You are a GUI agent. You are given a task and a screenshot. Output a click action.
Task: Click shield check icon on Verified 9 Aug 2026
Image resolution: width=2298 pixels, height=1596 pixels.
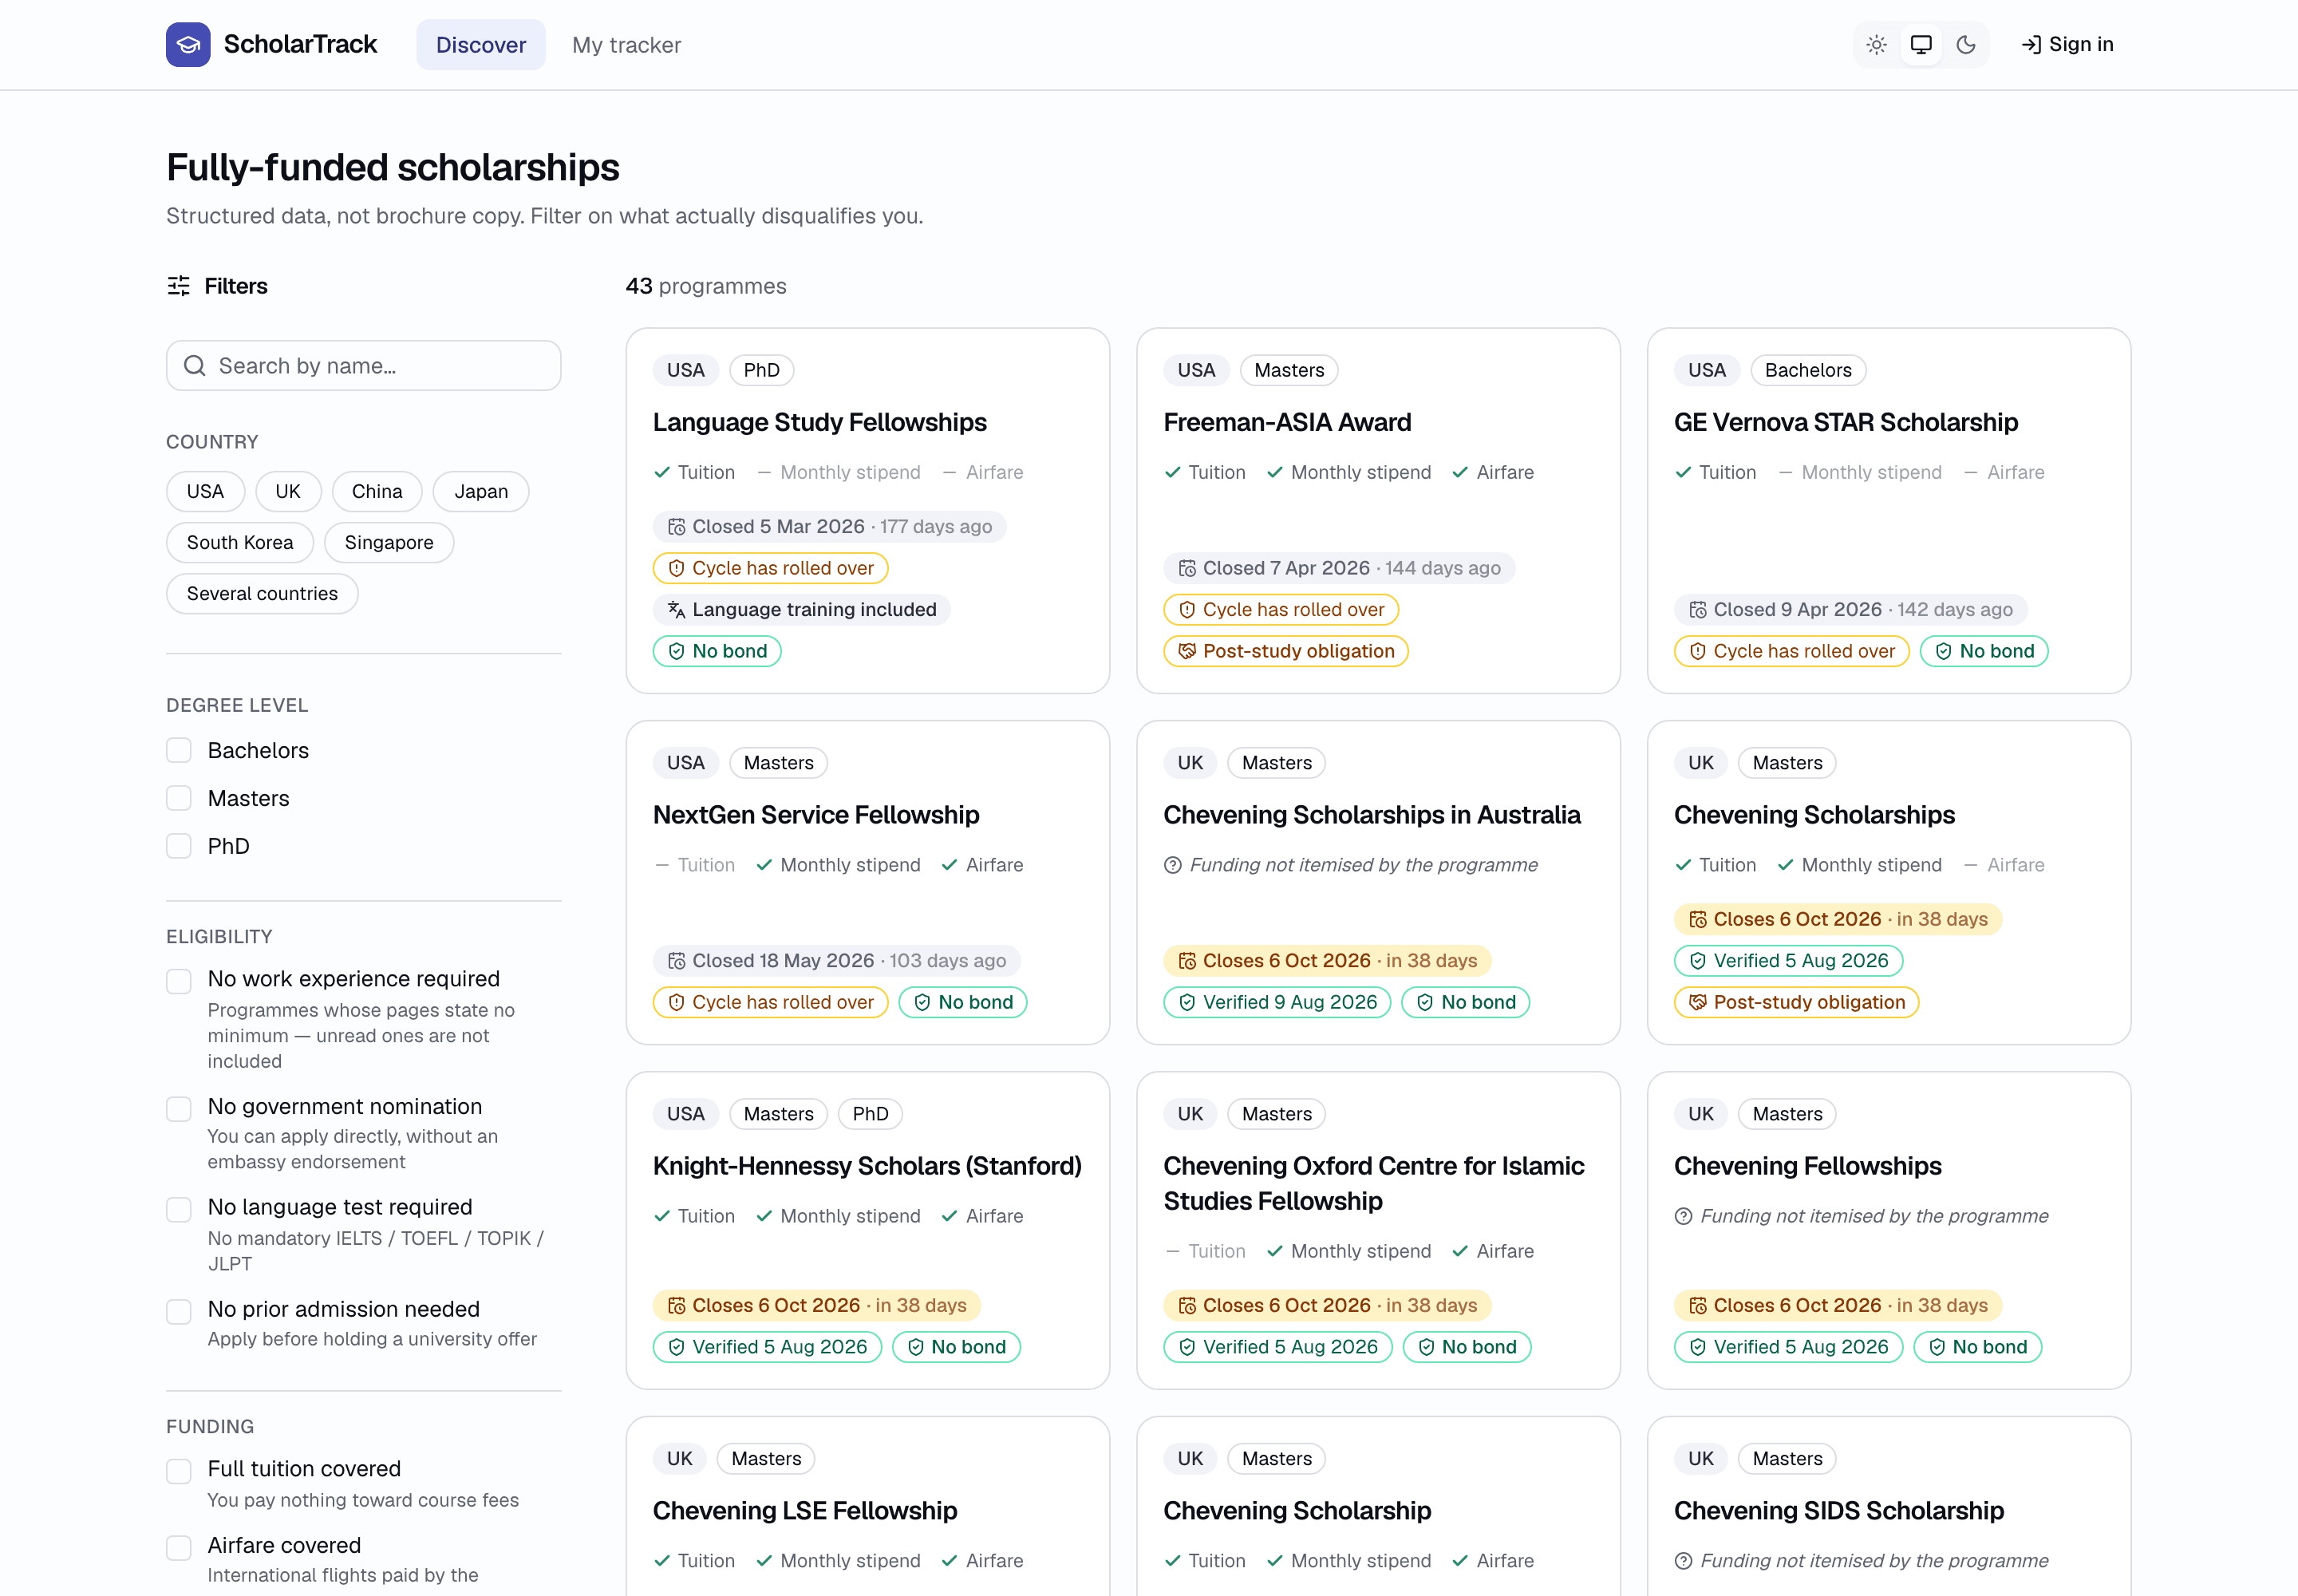pos(1187,1002)
